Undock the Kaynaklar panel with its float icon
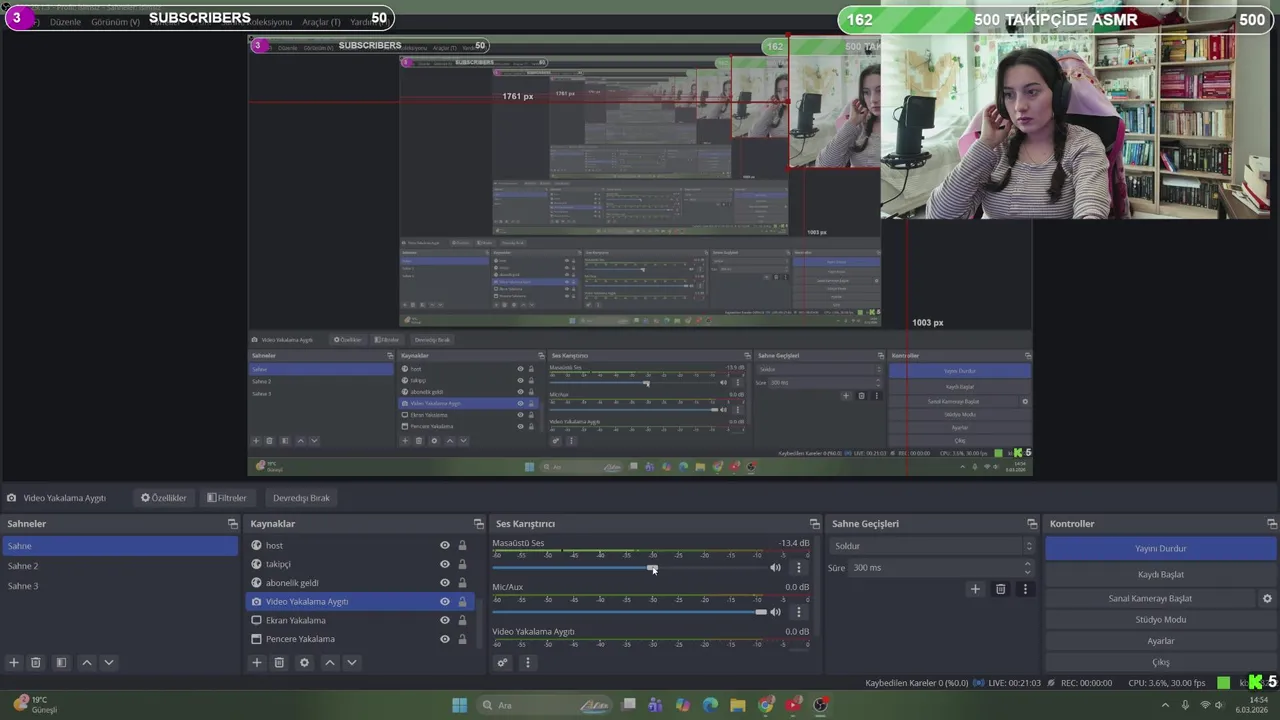The height and width of the screenshot is (720, 1280). (478, 524)
